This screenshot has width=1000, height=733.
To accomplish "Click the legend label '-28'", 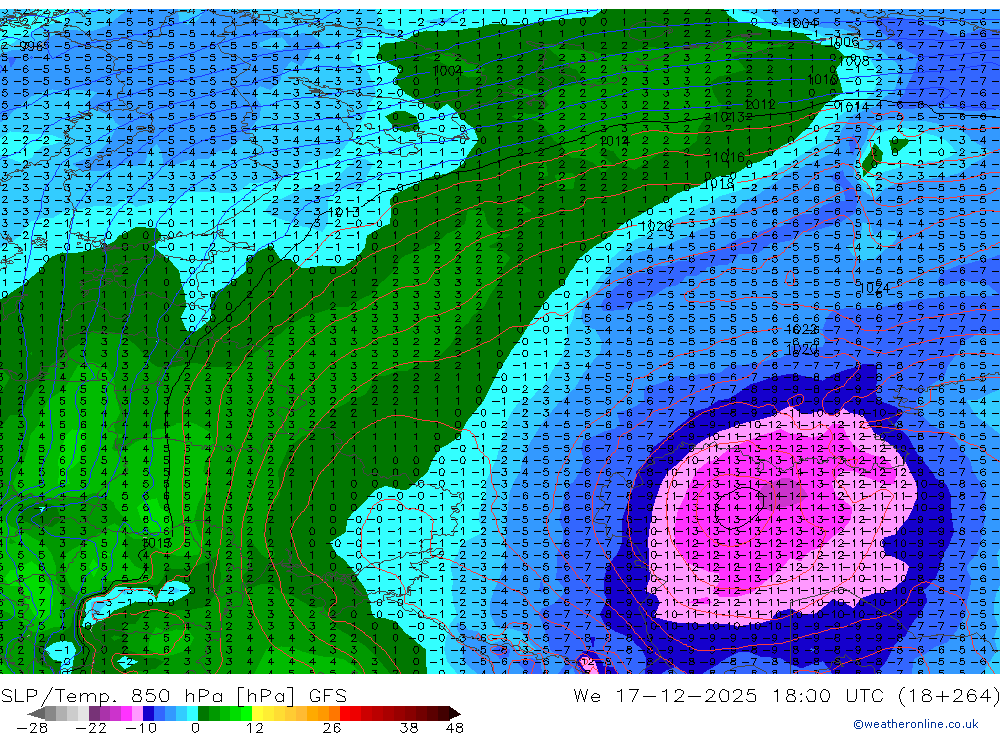I will (x=32, y=727).
